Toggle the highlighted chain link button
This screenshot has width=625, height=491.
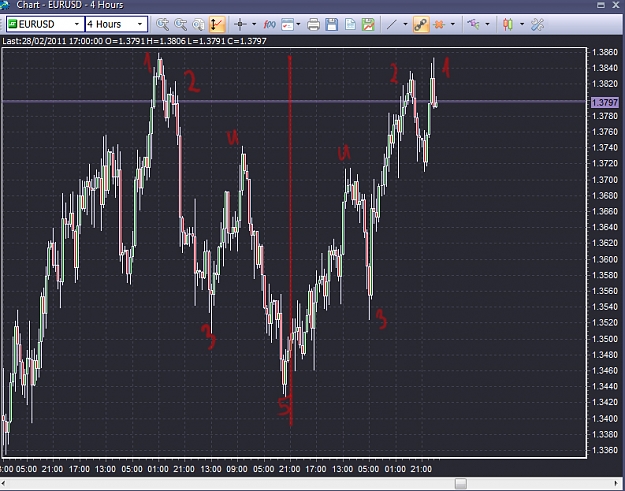pos(421,24)
